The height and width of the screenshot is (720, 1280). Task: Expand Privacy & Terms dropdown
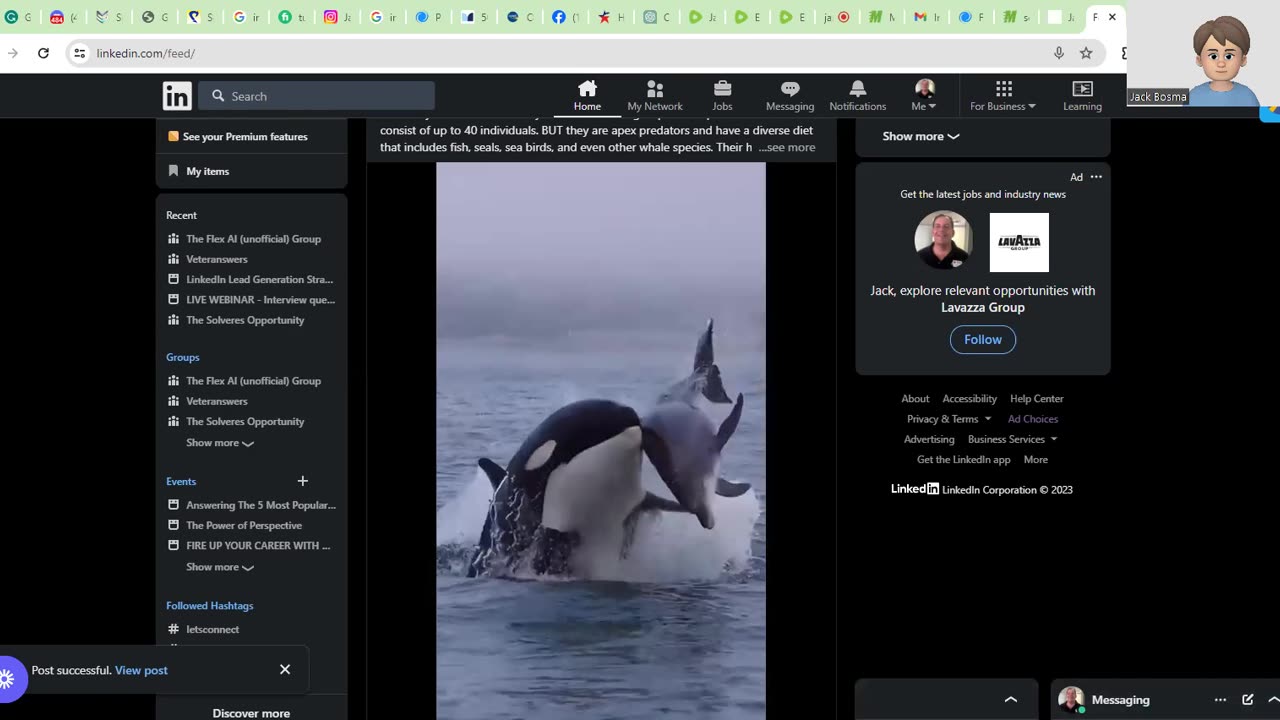point(949,419)
